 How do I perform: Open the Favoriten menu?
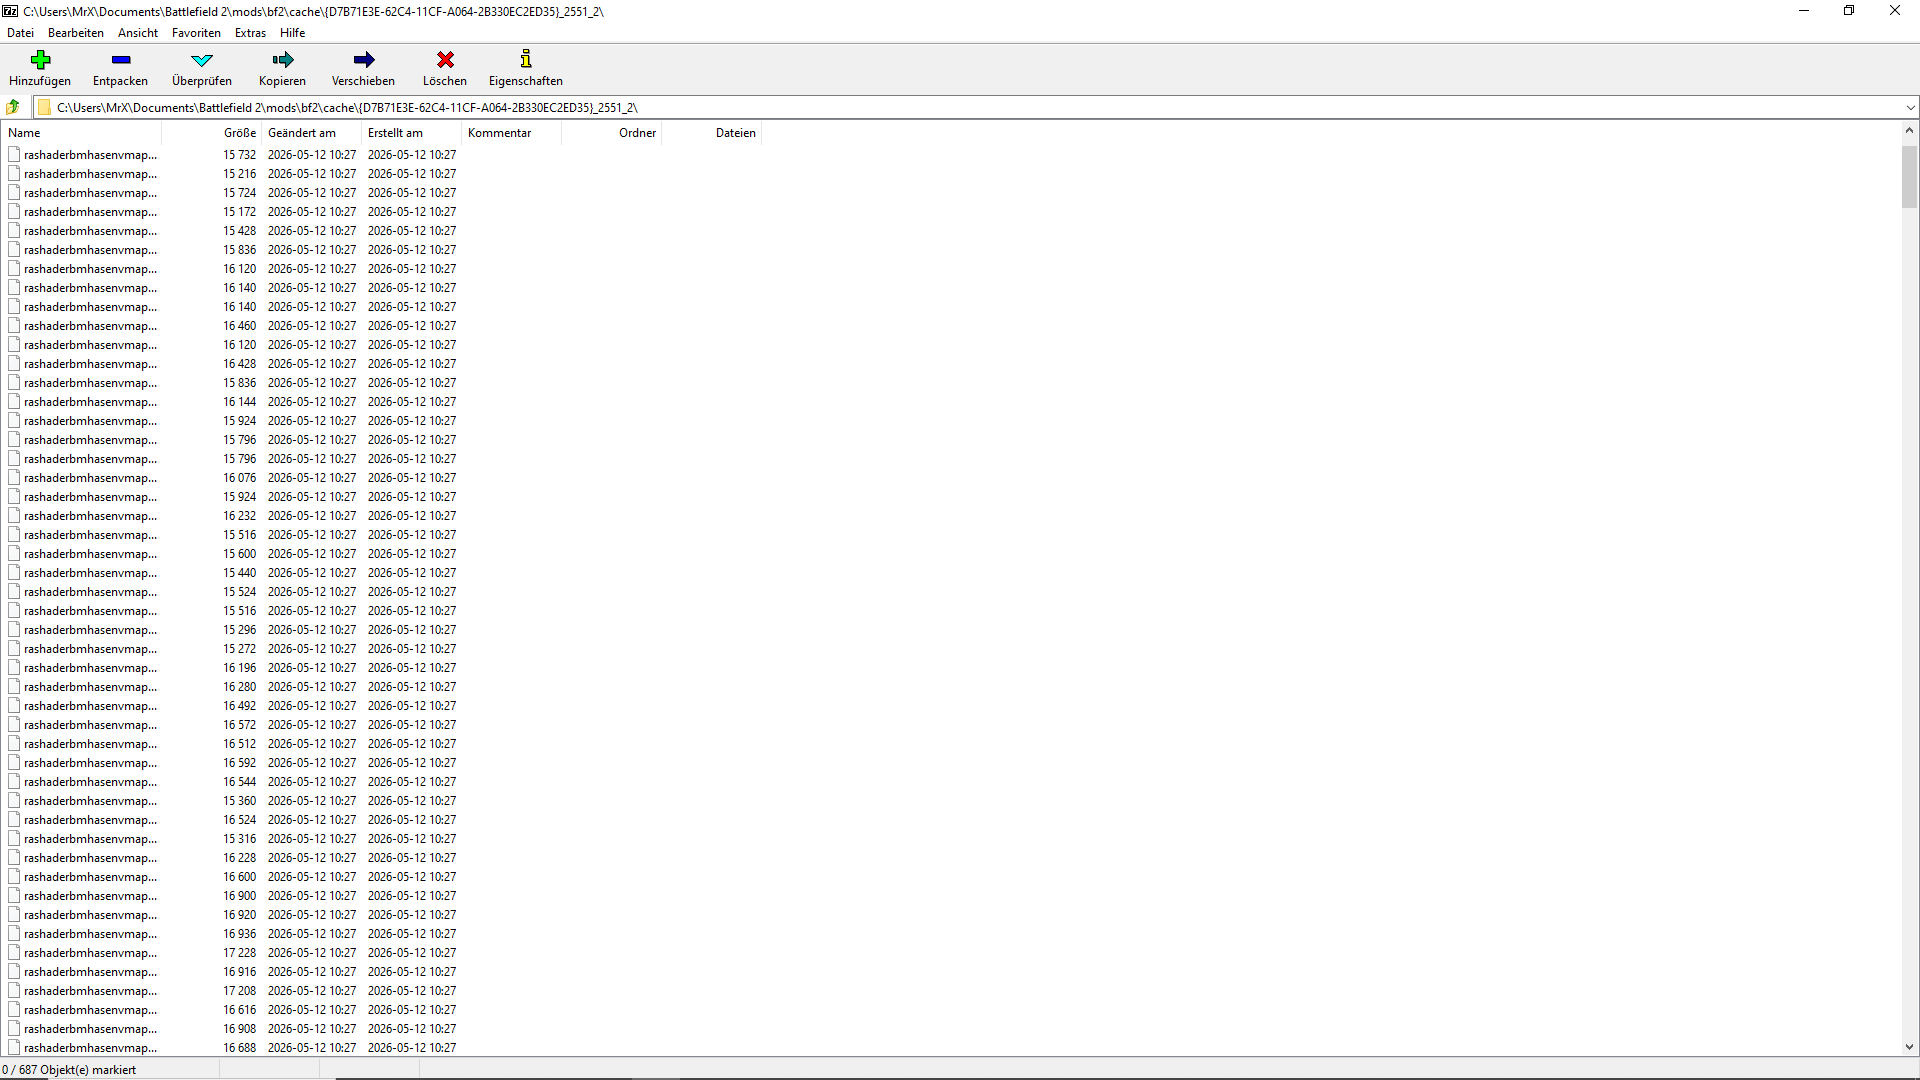pos(196,33)
